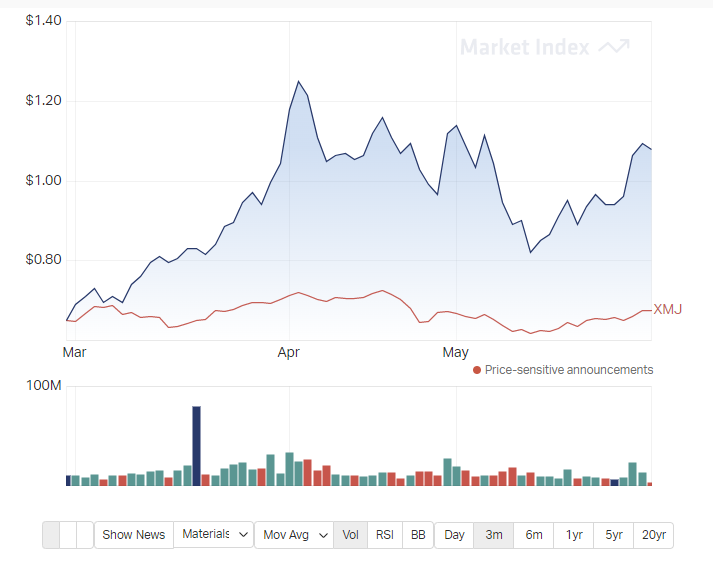Viewport: 713px width, 563px height.
Task: Select the third blank chart-type button
Action: pyautogui.click(x=85, y=535)
